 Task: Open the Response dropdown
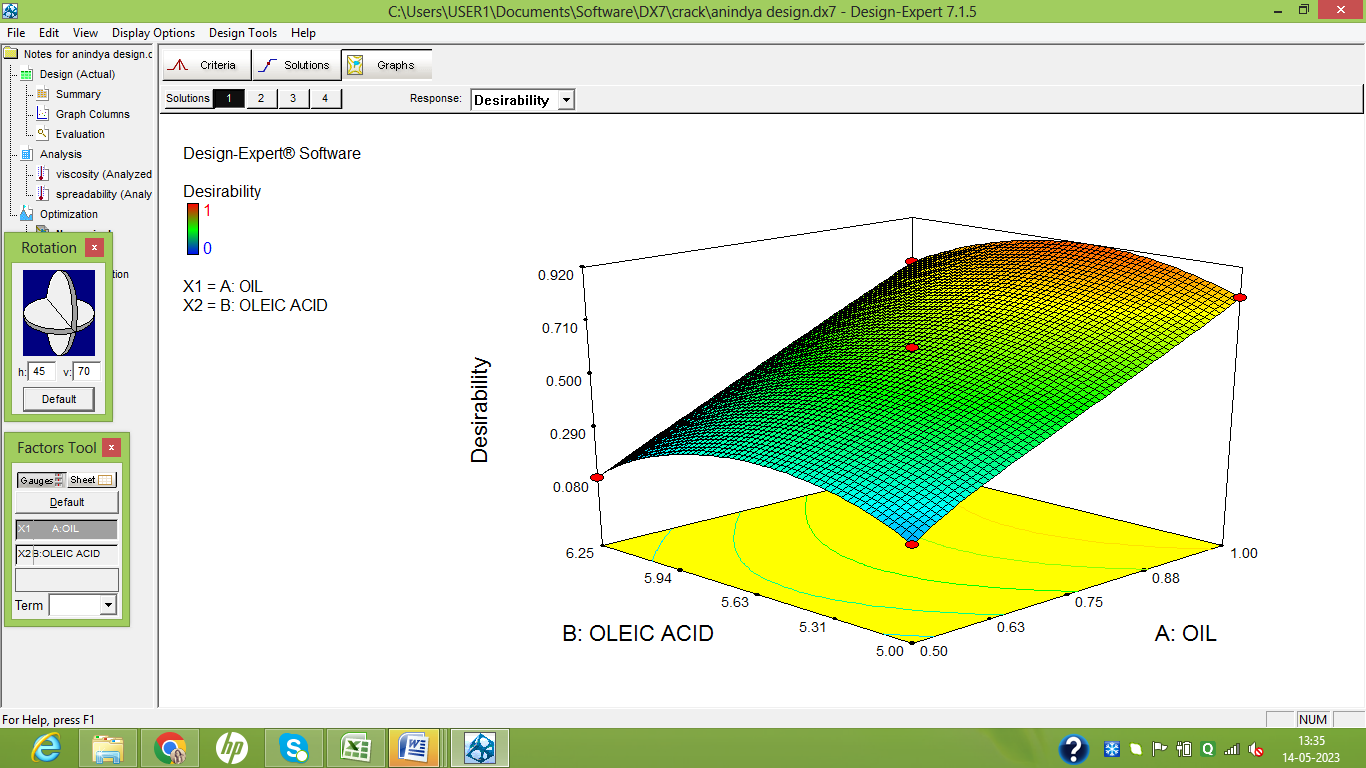(566, 100)
